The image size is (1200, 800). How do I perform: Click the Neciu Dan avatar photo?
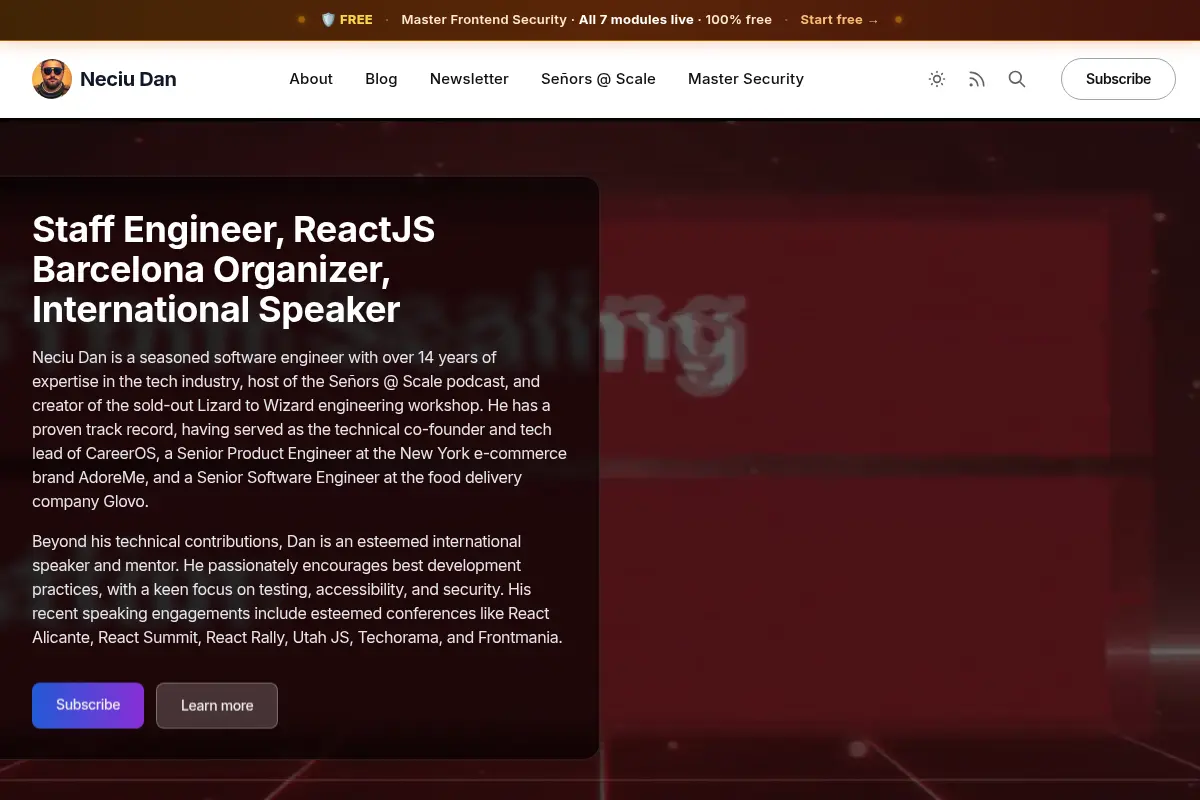tap(52, 79)
